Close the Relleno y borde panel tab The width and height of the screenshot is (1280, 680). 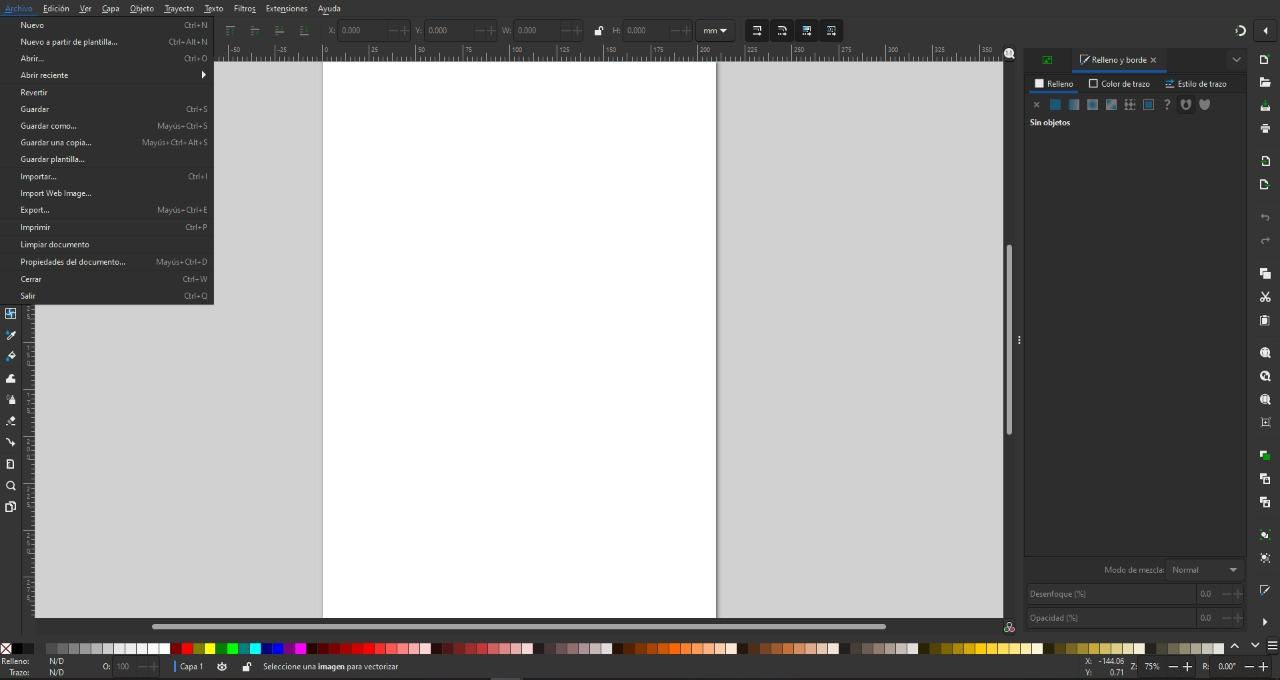[1153, 60]
